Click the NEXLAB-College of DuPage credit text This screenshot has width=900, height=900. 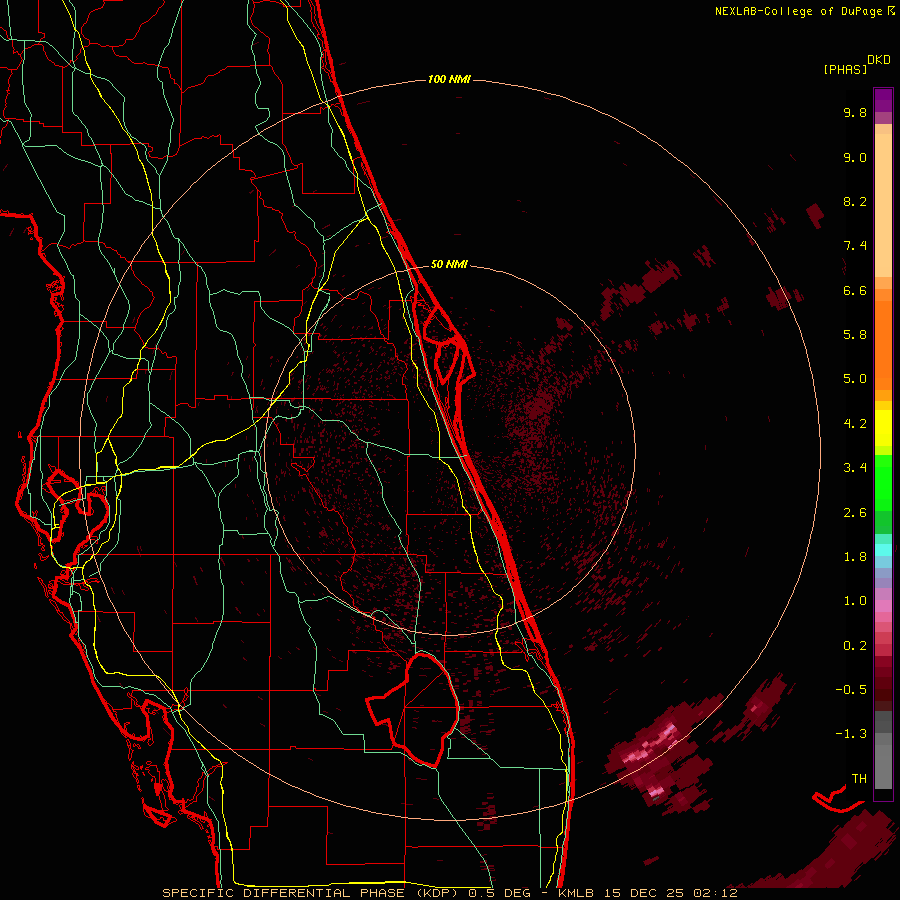coord(798,11)
